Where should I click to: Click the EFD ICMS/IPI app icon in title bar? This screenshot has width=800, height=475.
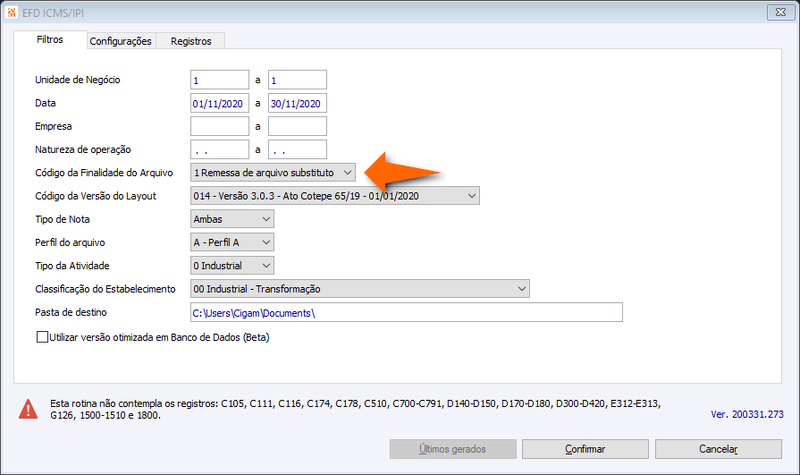click(x=11, y=12)
